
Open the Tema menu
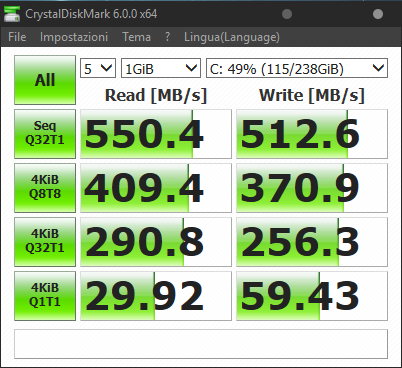coord(136,37)
